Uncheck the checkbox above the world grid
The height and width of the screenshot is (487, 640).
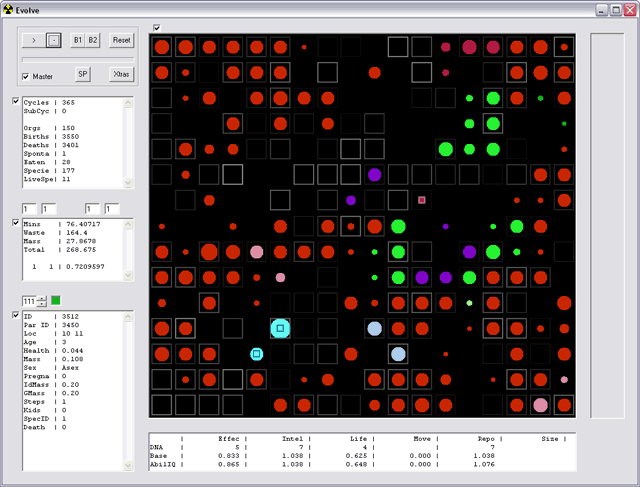point(157,28)
